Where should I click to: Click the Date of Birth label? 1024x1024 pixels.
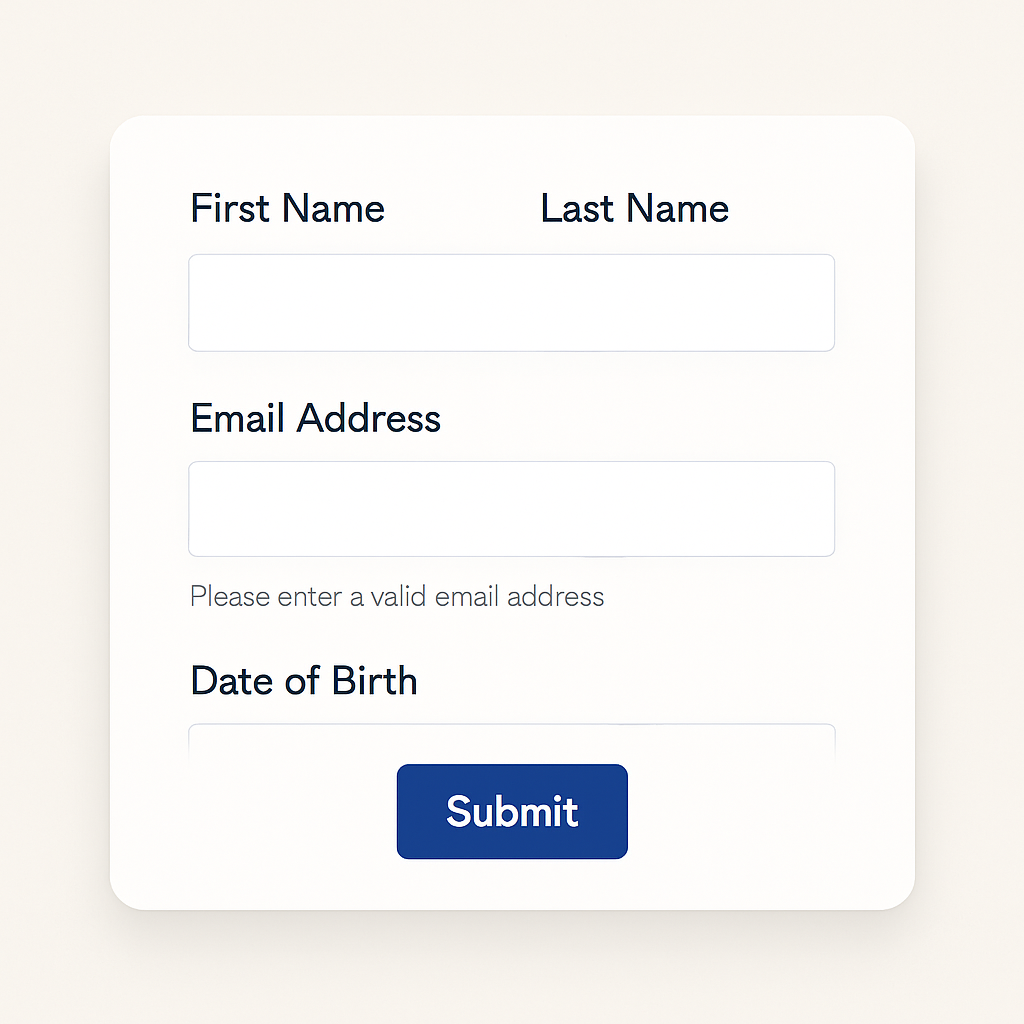[x=303, y=681]
